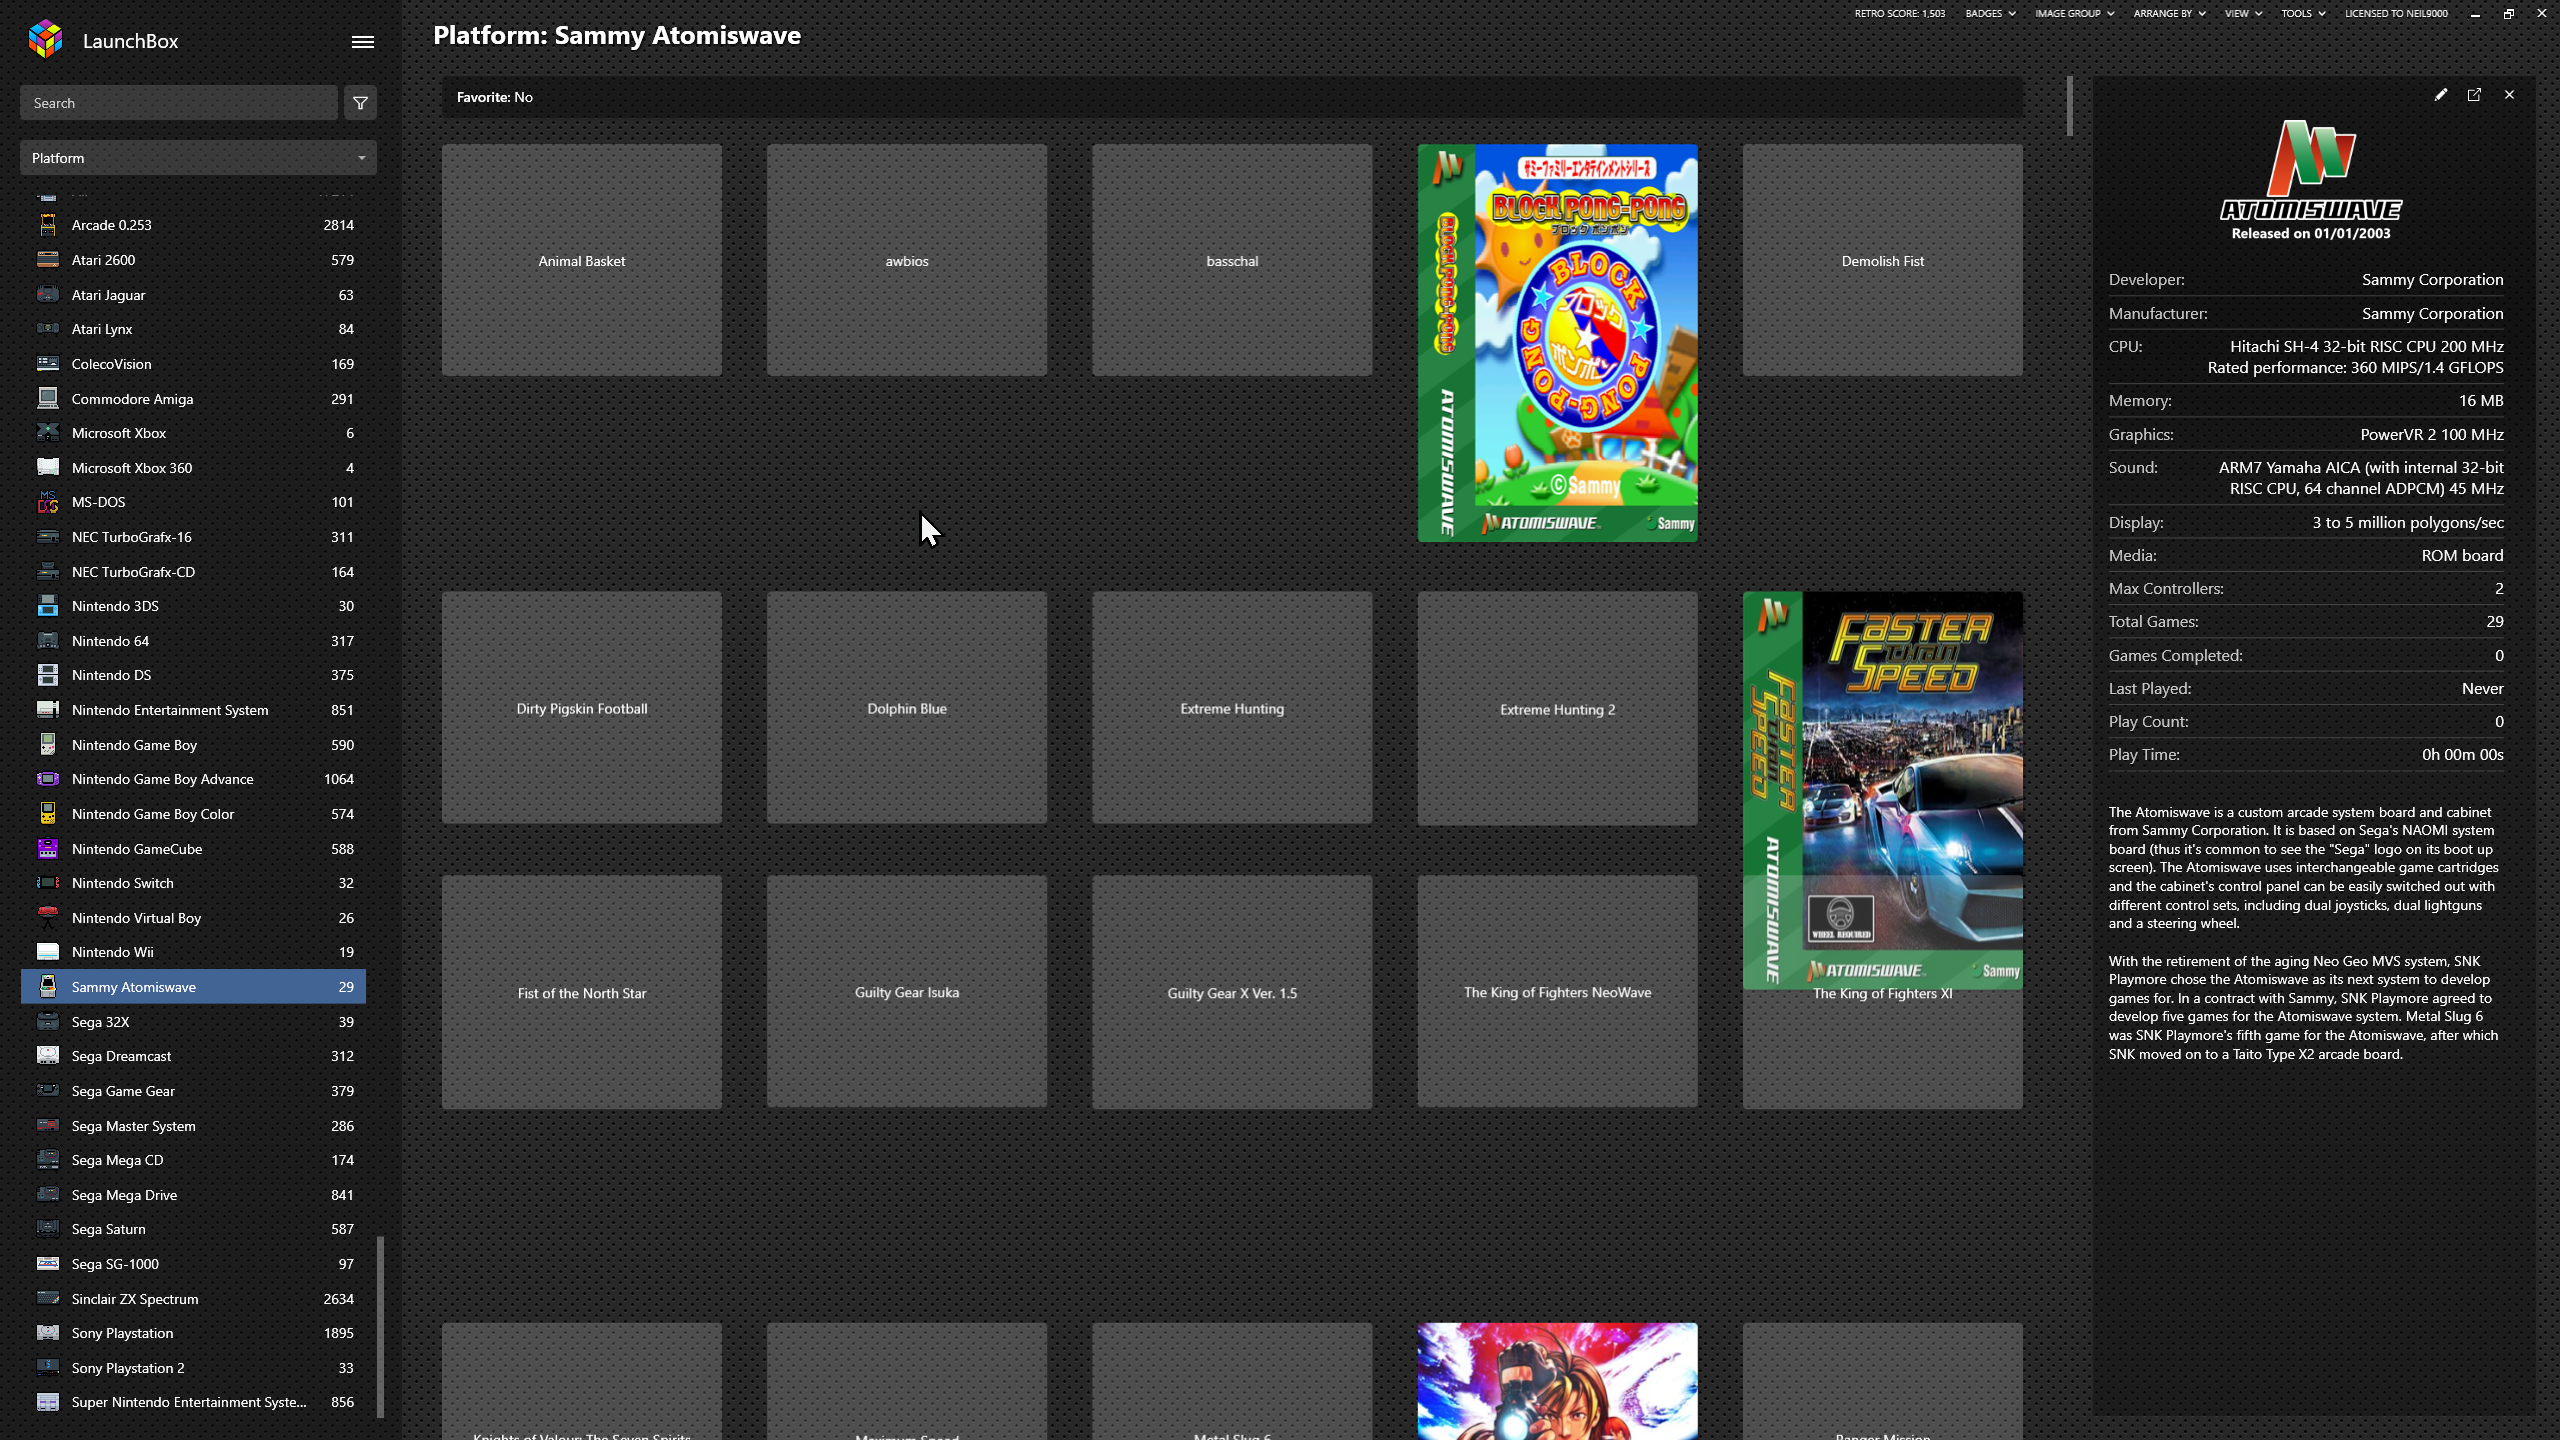
Task: Open the Image Group dropdown menu
Action: pos(2074,14)
